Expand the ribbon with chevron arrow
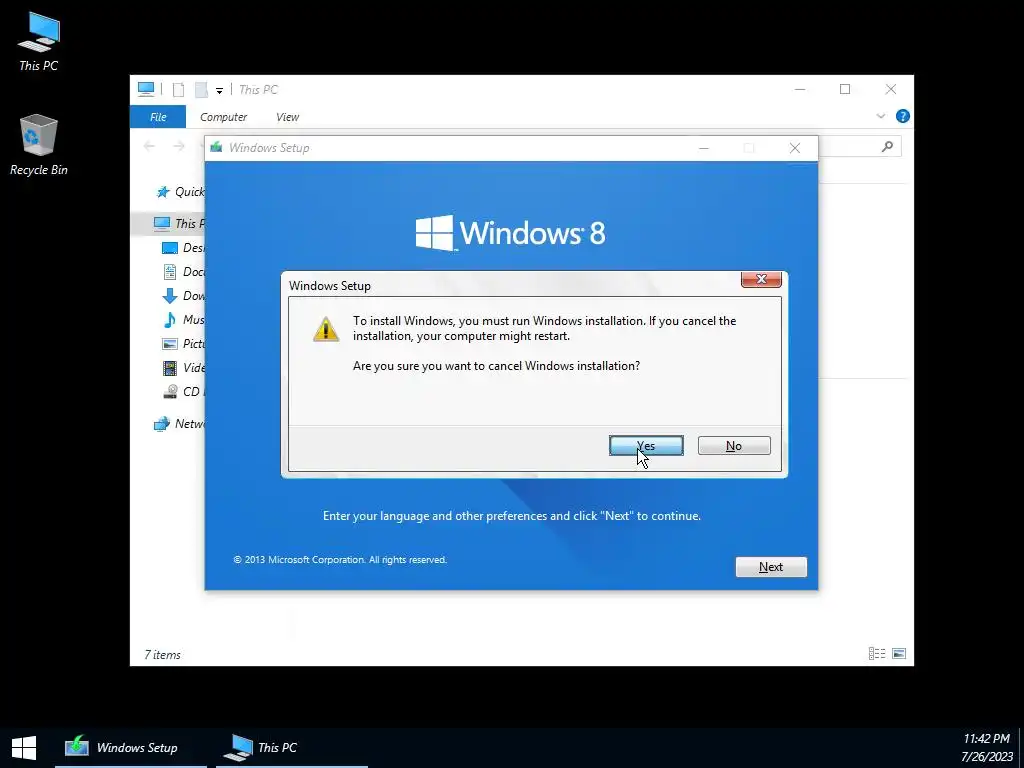 880,116
